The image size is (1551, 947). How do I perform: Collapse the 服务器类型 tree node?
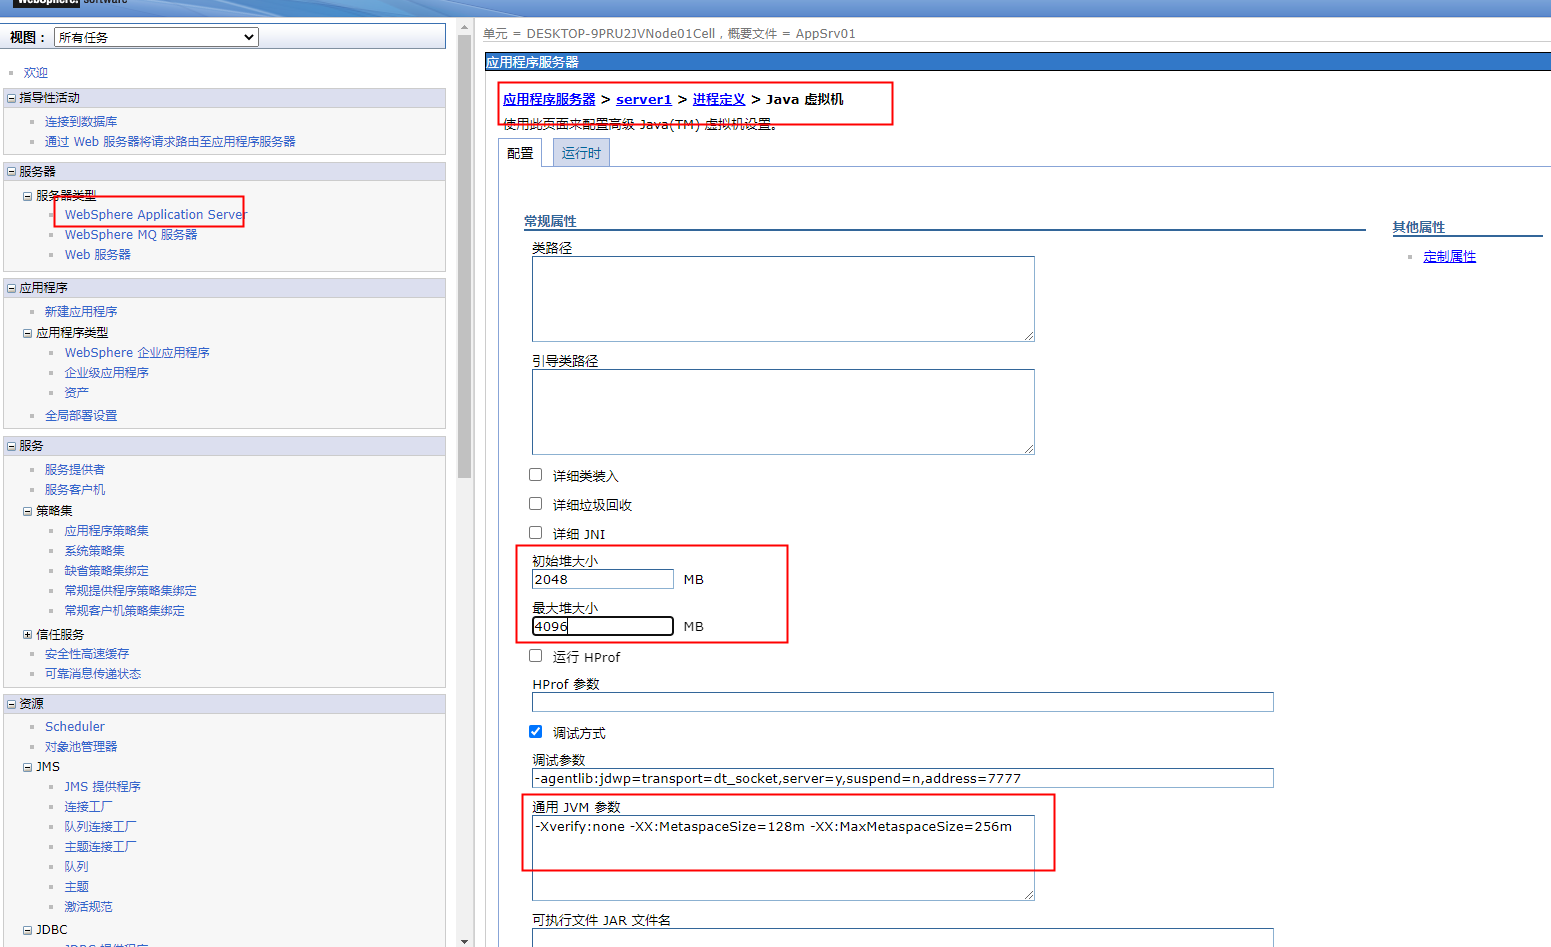coord(28,196)
